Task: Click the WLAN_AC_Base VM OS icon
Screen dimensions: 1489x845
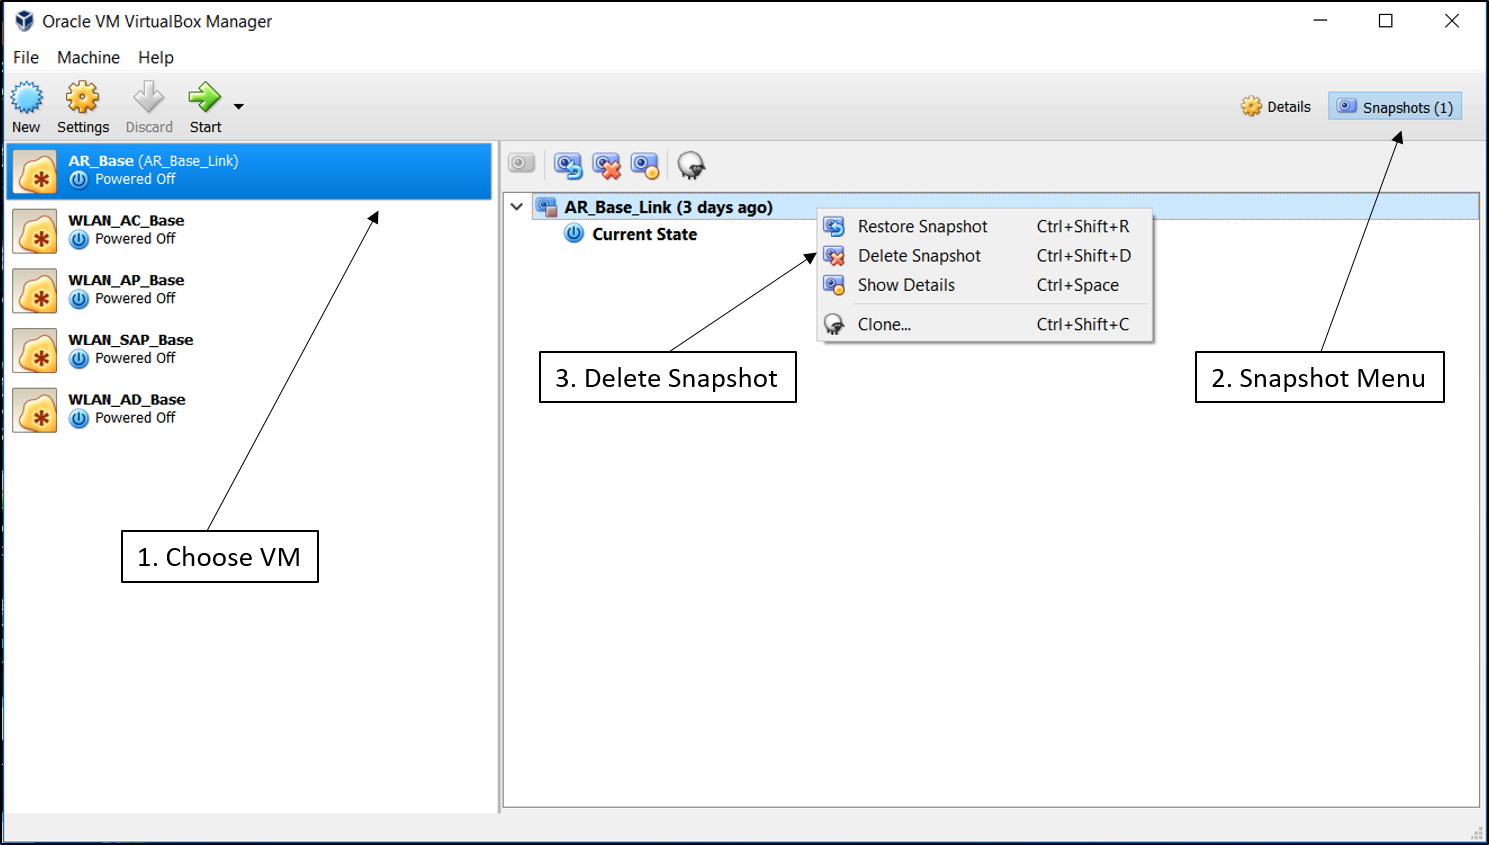Action: [x=35, y=231]
